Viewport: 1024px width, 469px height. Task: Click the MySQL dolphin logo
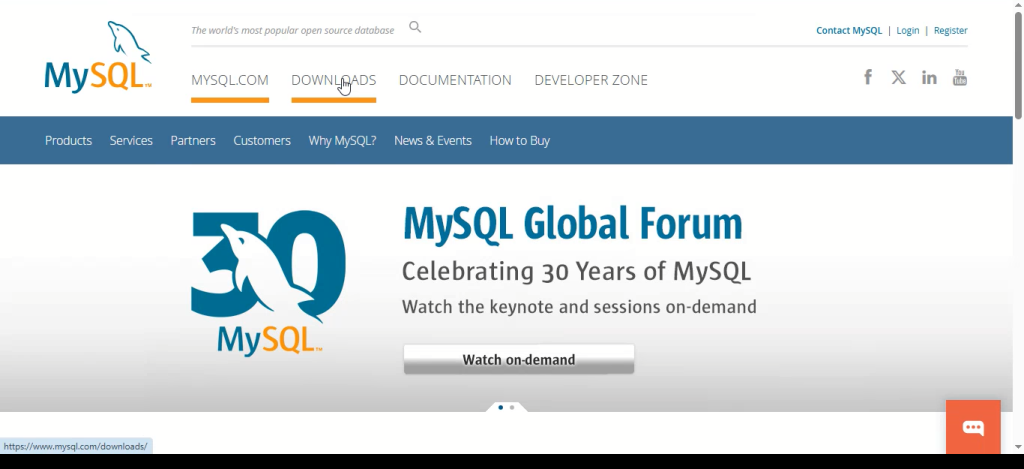(98, 56)
